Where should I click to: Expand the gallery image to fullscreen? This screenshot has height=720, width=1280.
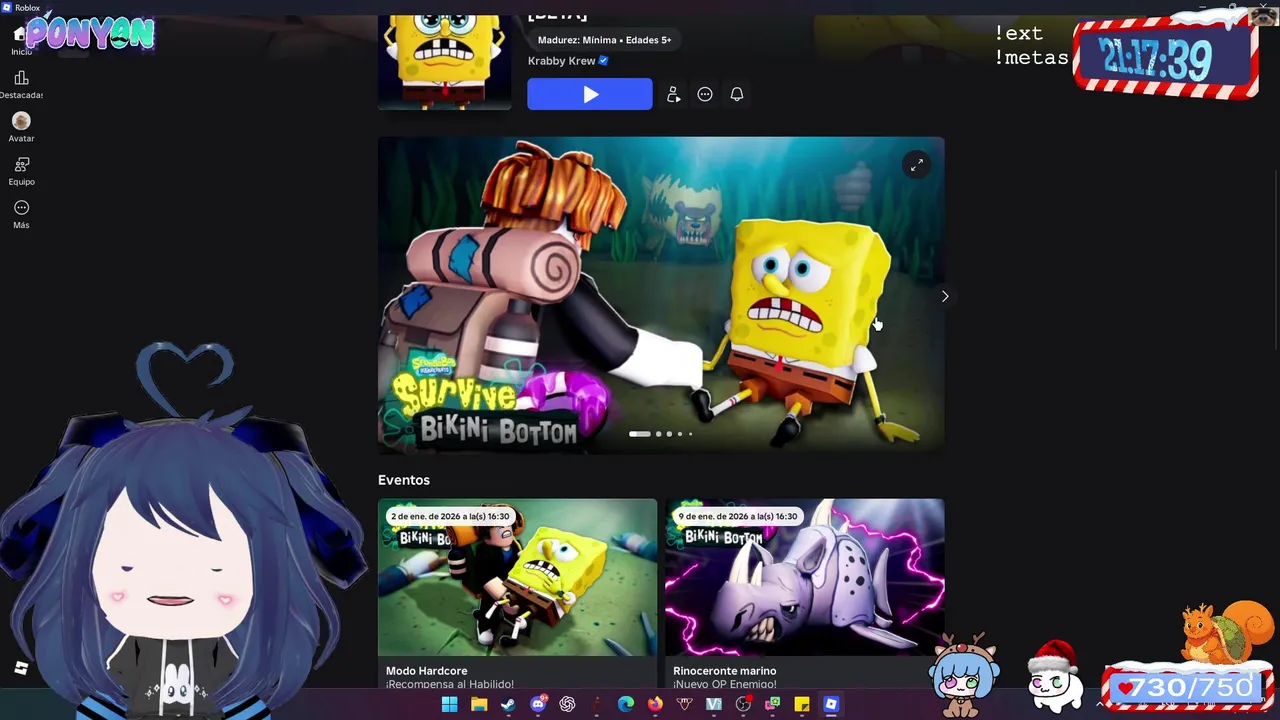pos(916,165)
